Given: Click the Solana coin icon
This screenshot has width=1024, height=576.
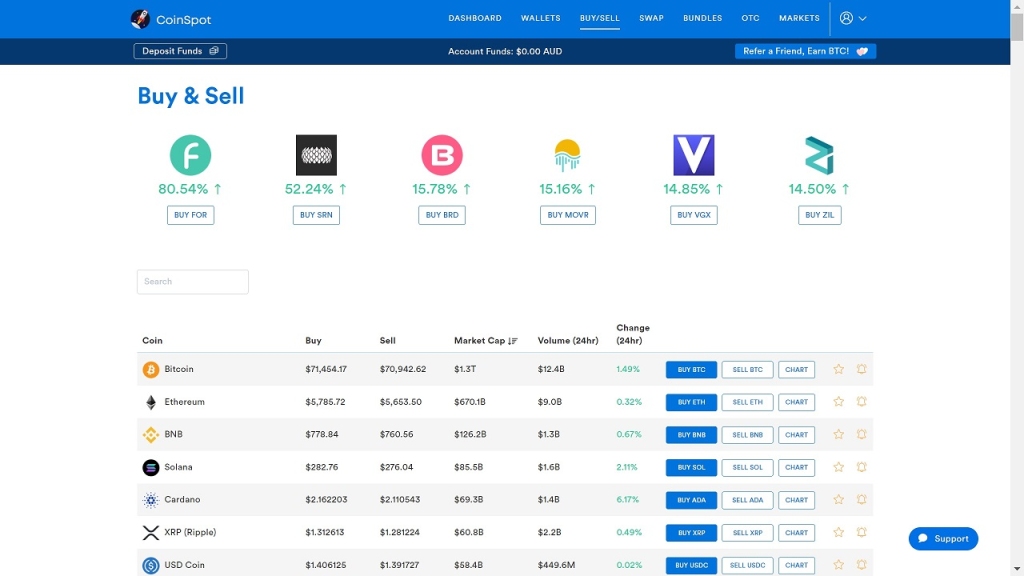Looking at the screenshot, I should point(151,468).
